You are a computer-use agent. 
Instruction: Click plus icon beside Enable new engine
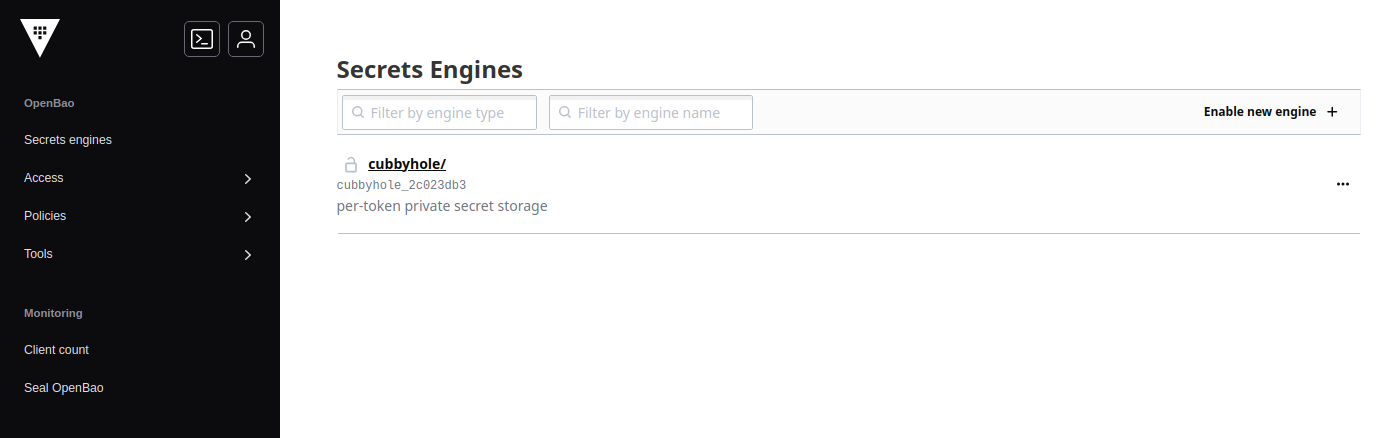tap(1332, 112)
